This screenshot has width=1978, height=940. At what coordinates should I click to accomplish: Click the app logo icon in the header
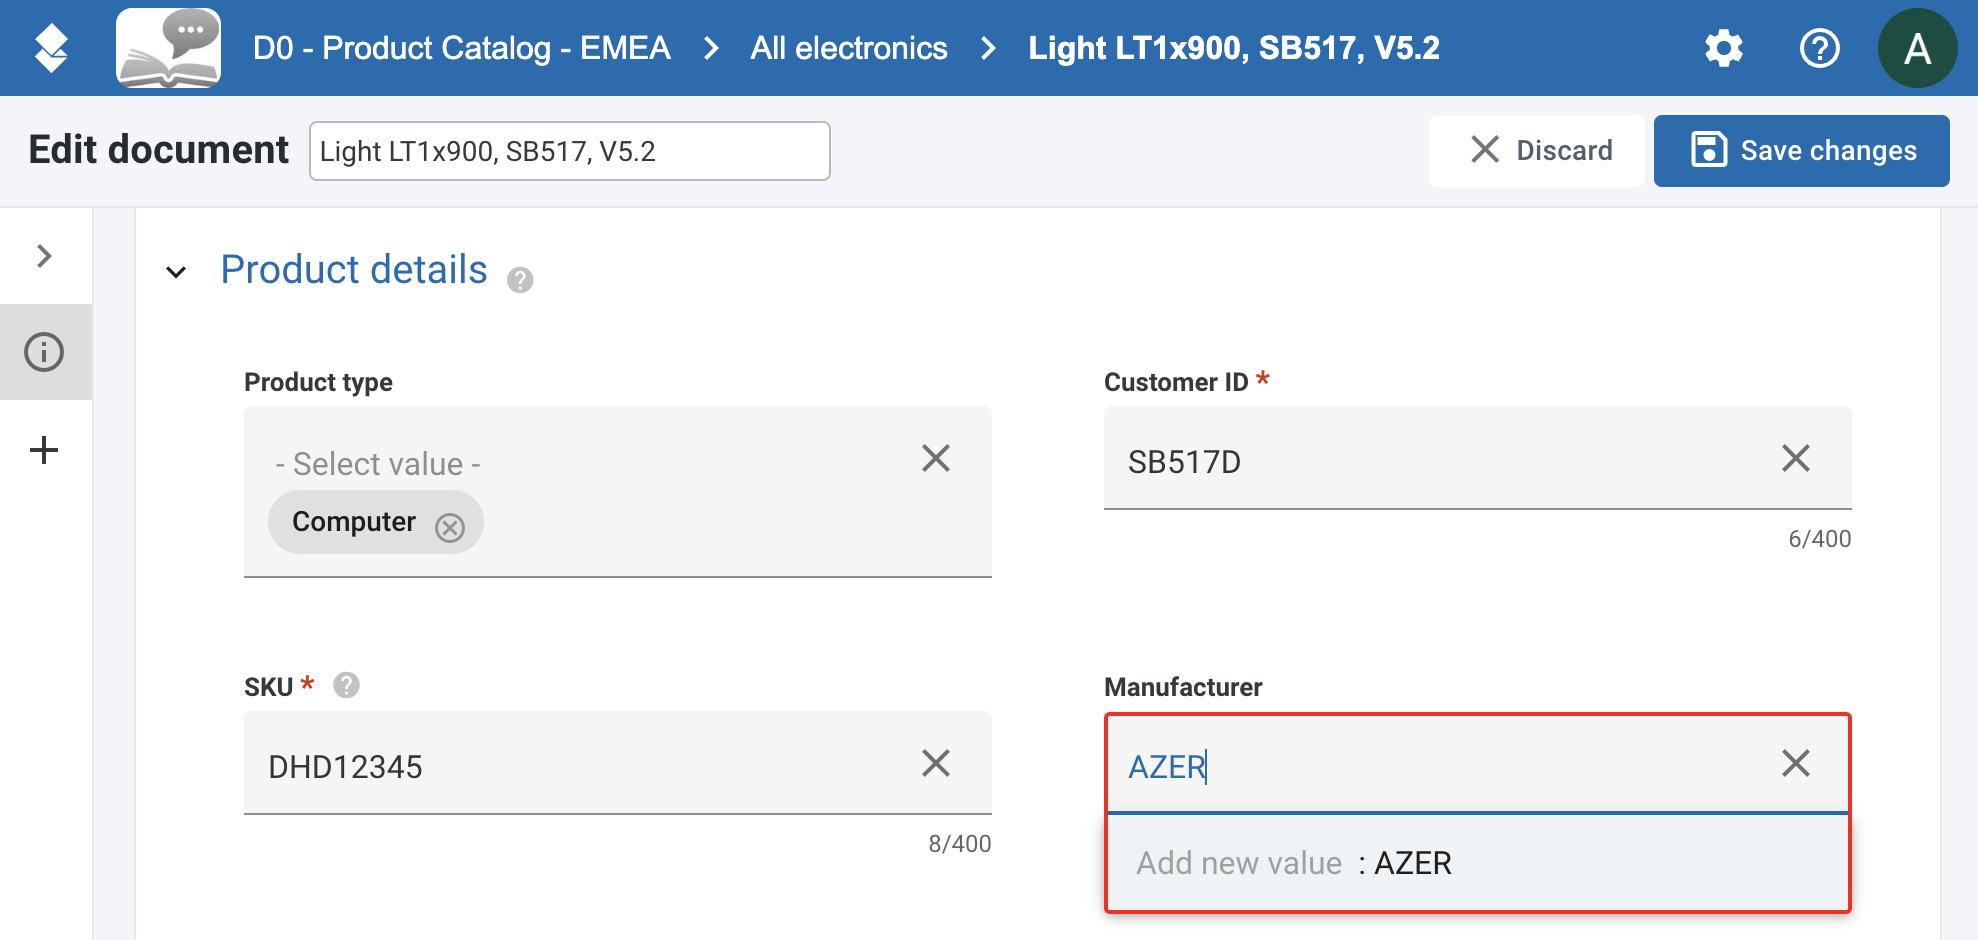(51, 48)
